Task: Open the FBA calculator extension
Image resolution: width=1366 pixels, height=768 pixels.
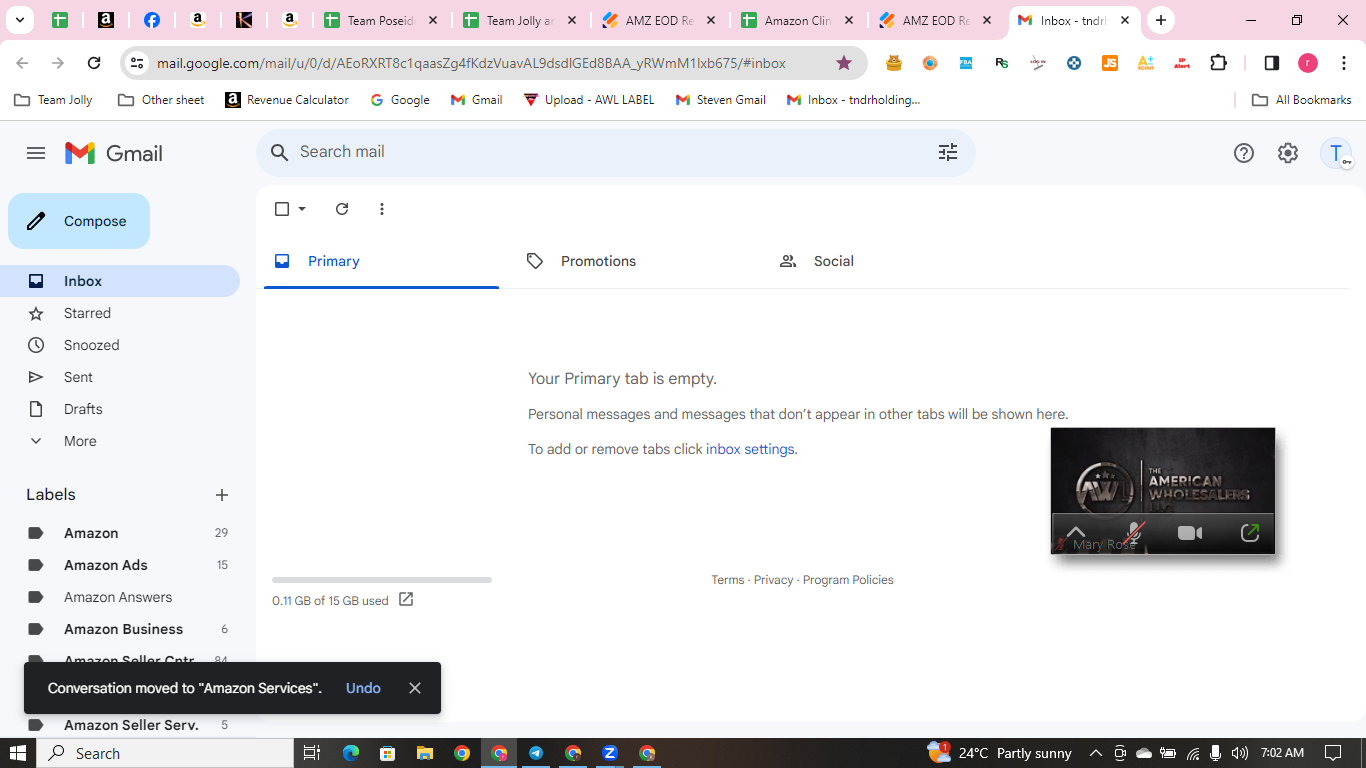Action: (966, 63)
